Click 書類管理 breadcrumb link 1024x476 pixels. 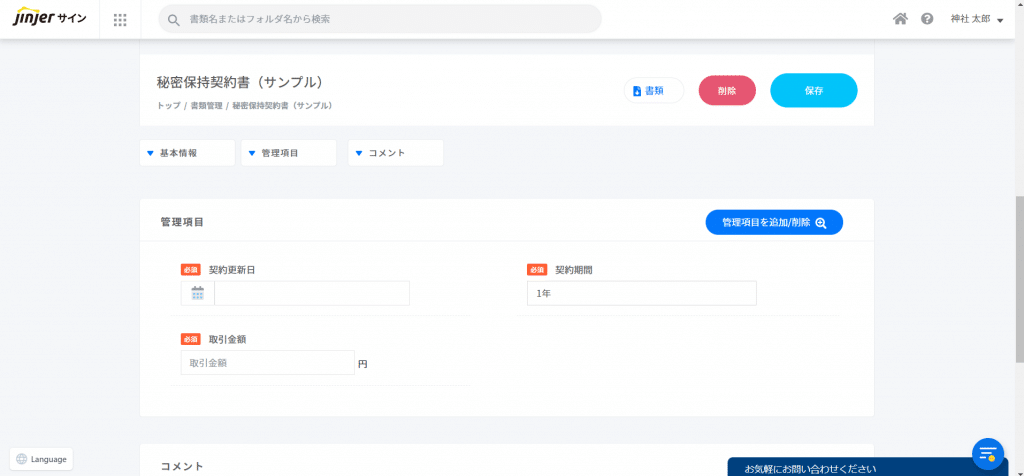tap(205, 105)
